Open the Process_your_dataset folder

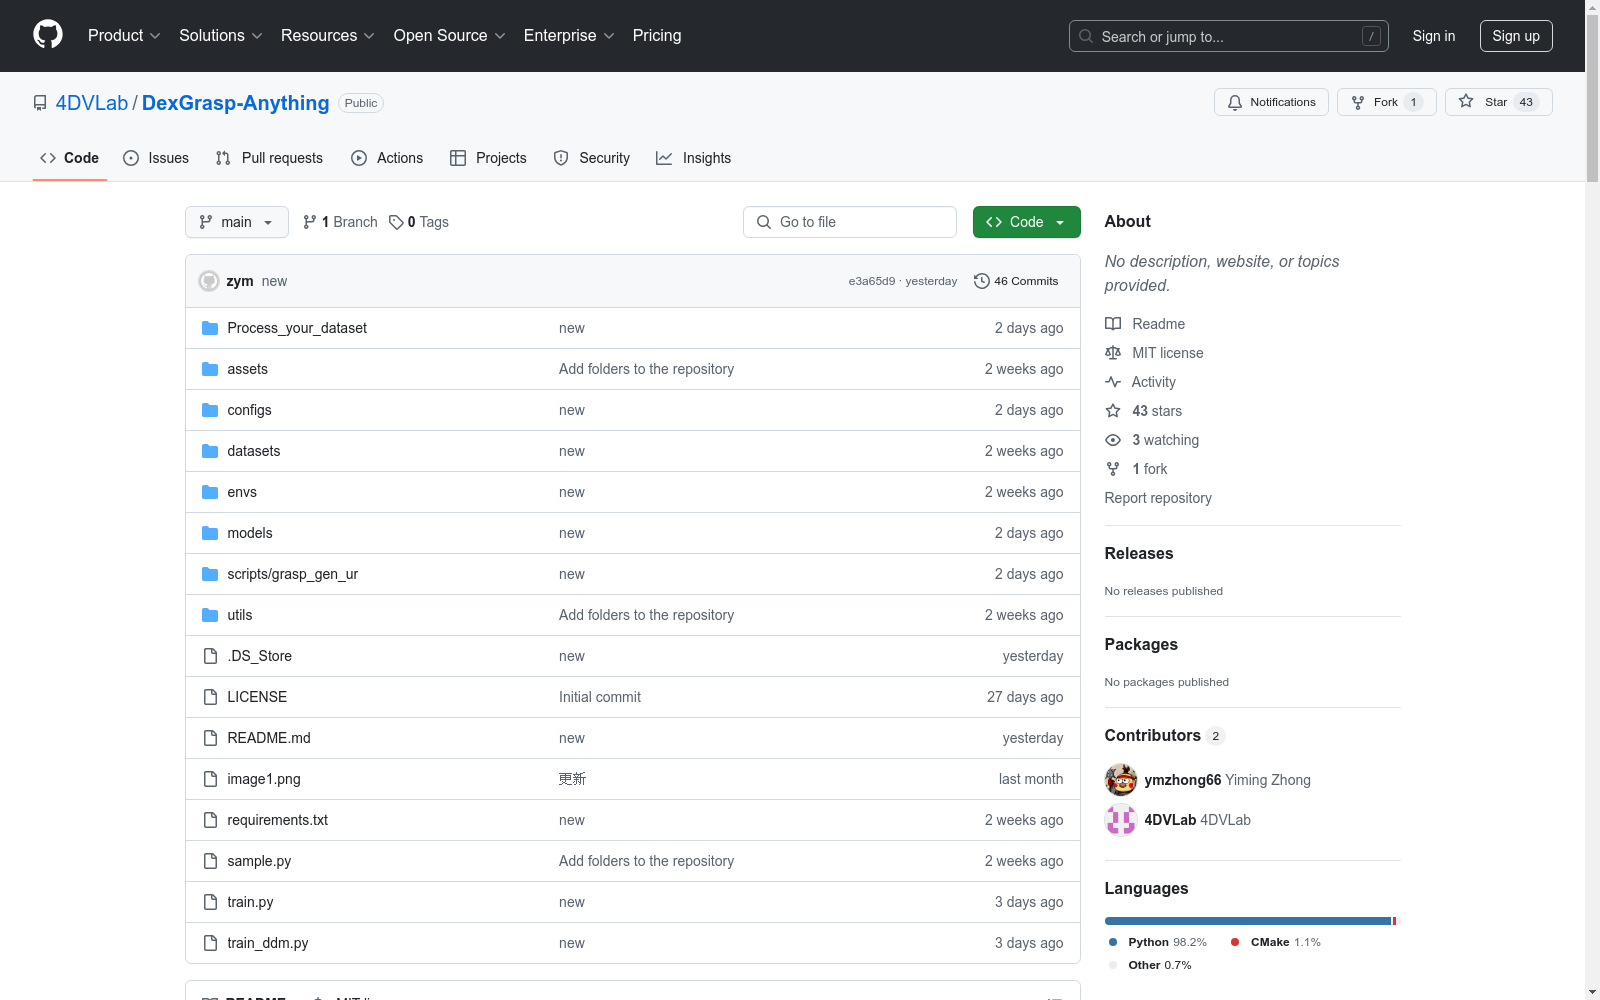click(x=297, y=328)
